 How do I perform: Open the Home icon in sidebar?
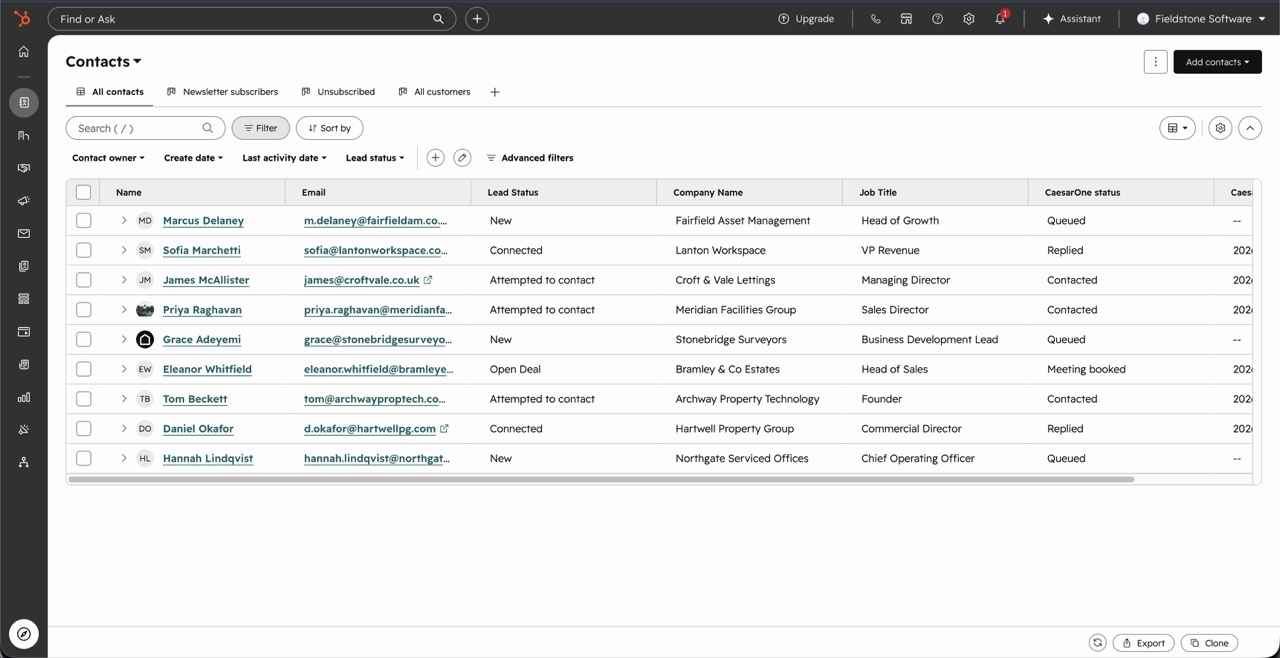[24, 52]
